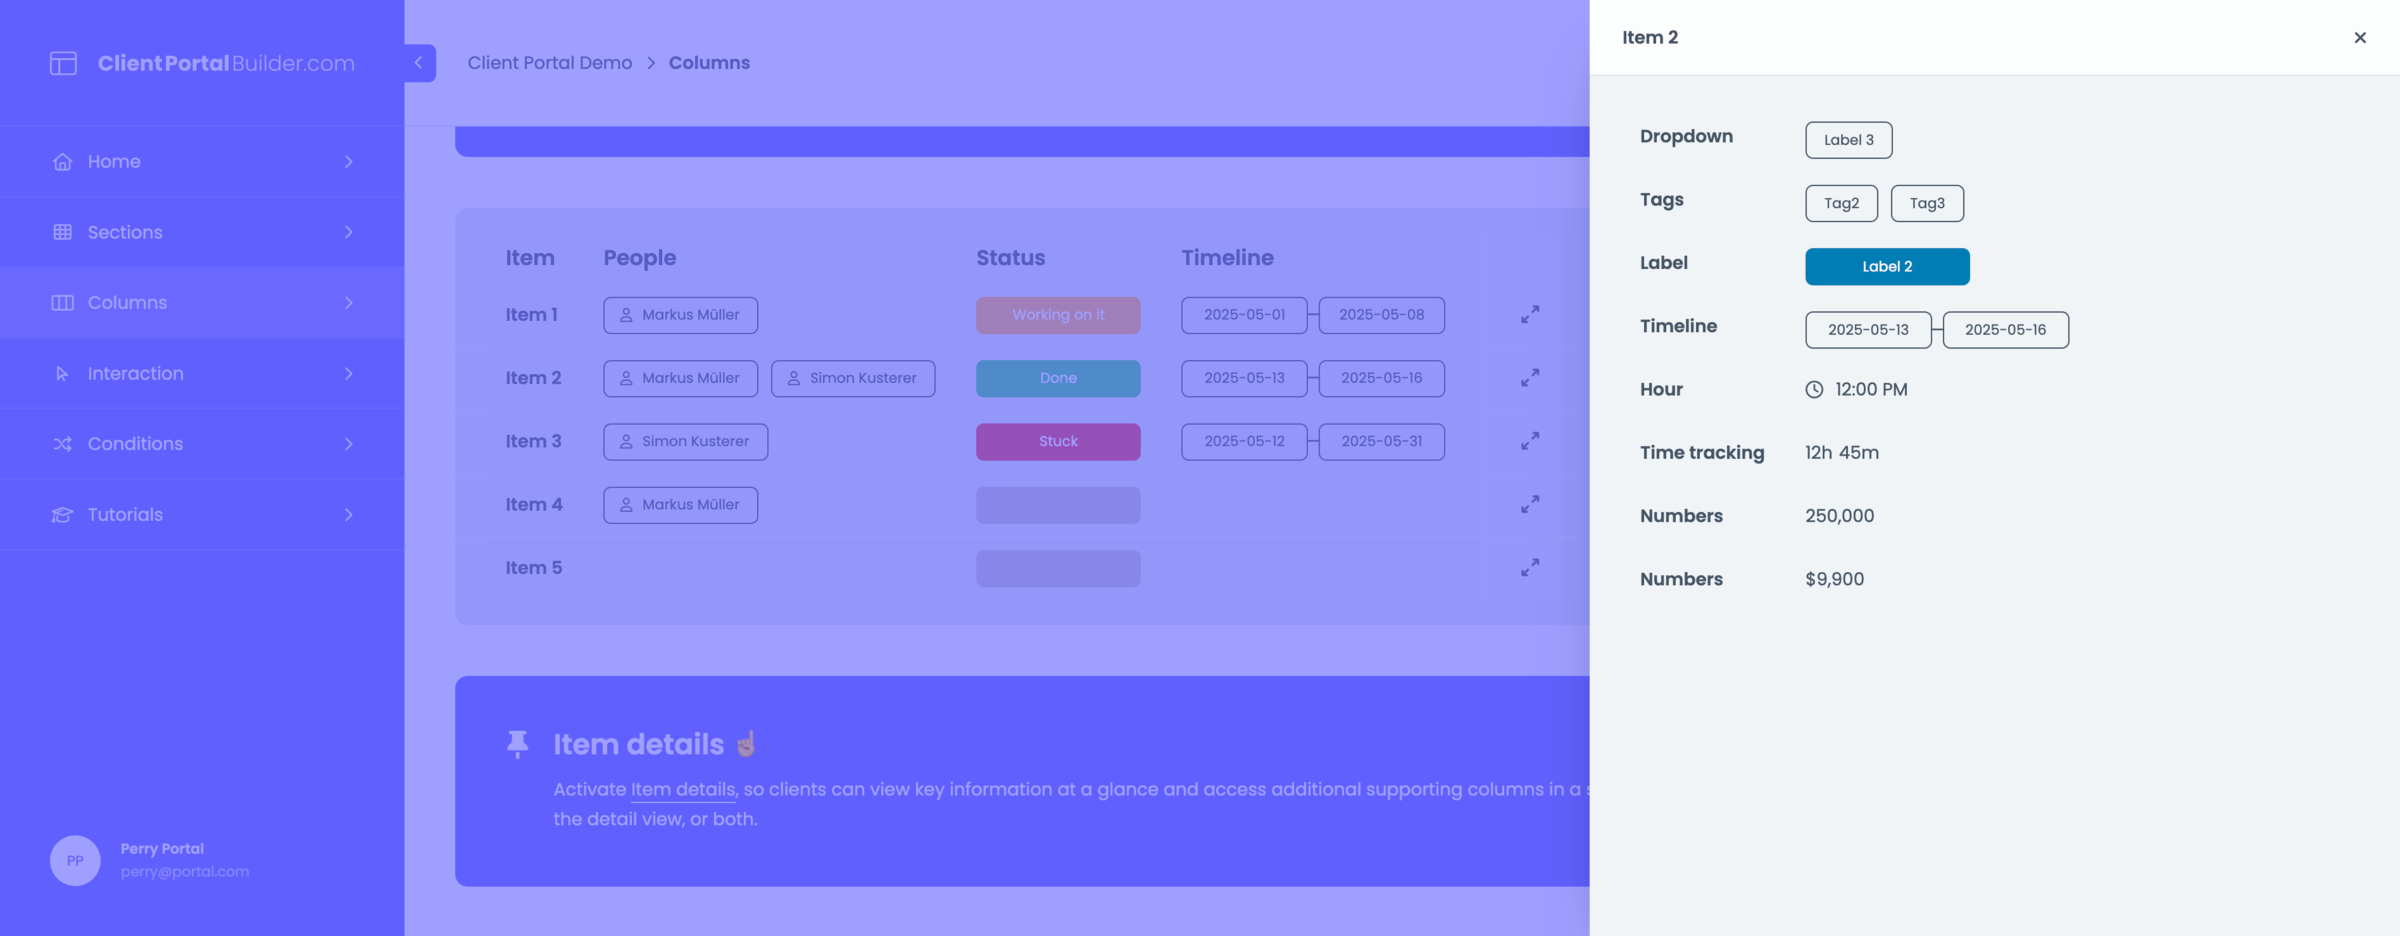Click the clock icon next to 12:00 PM
This screenshot has height=936, width=2400.
(x=1813, y=390)
